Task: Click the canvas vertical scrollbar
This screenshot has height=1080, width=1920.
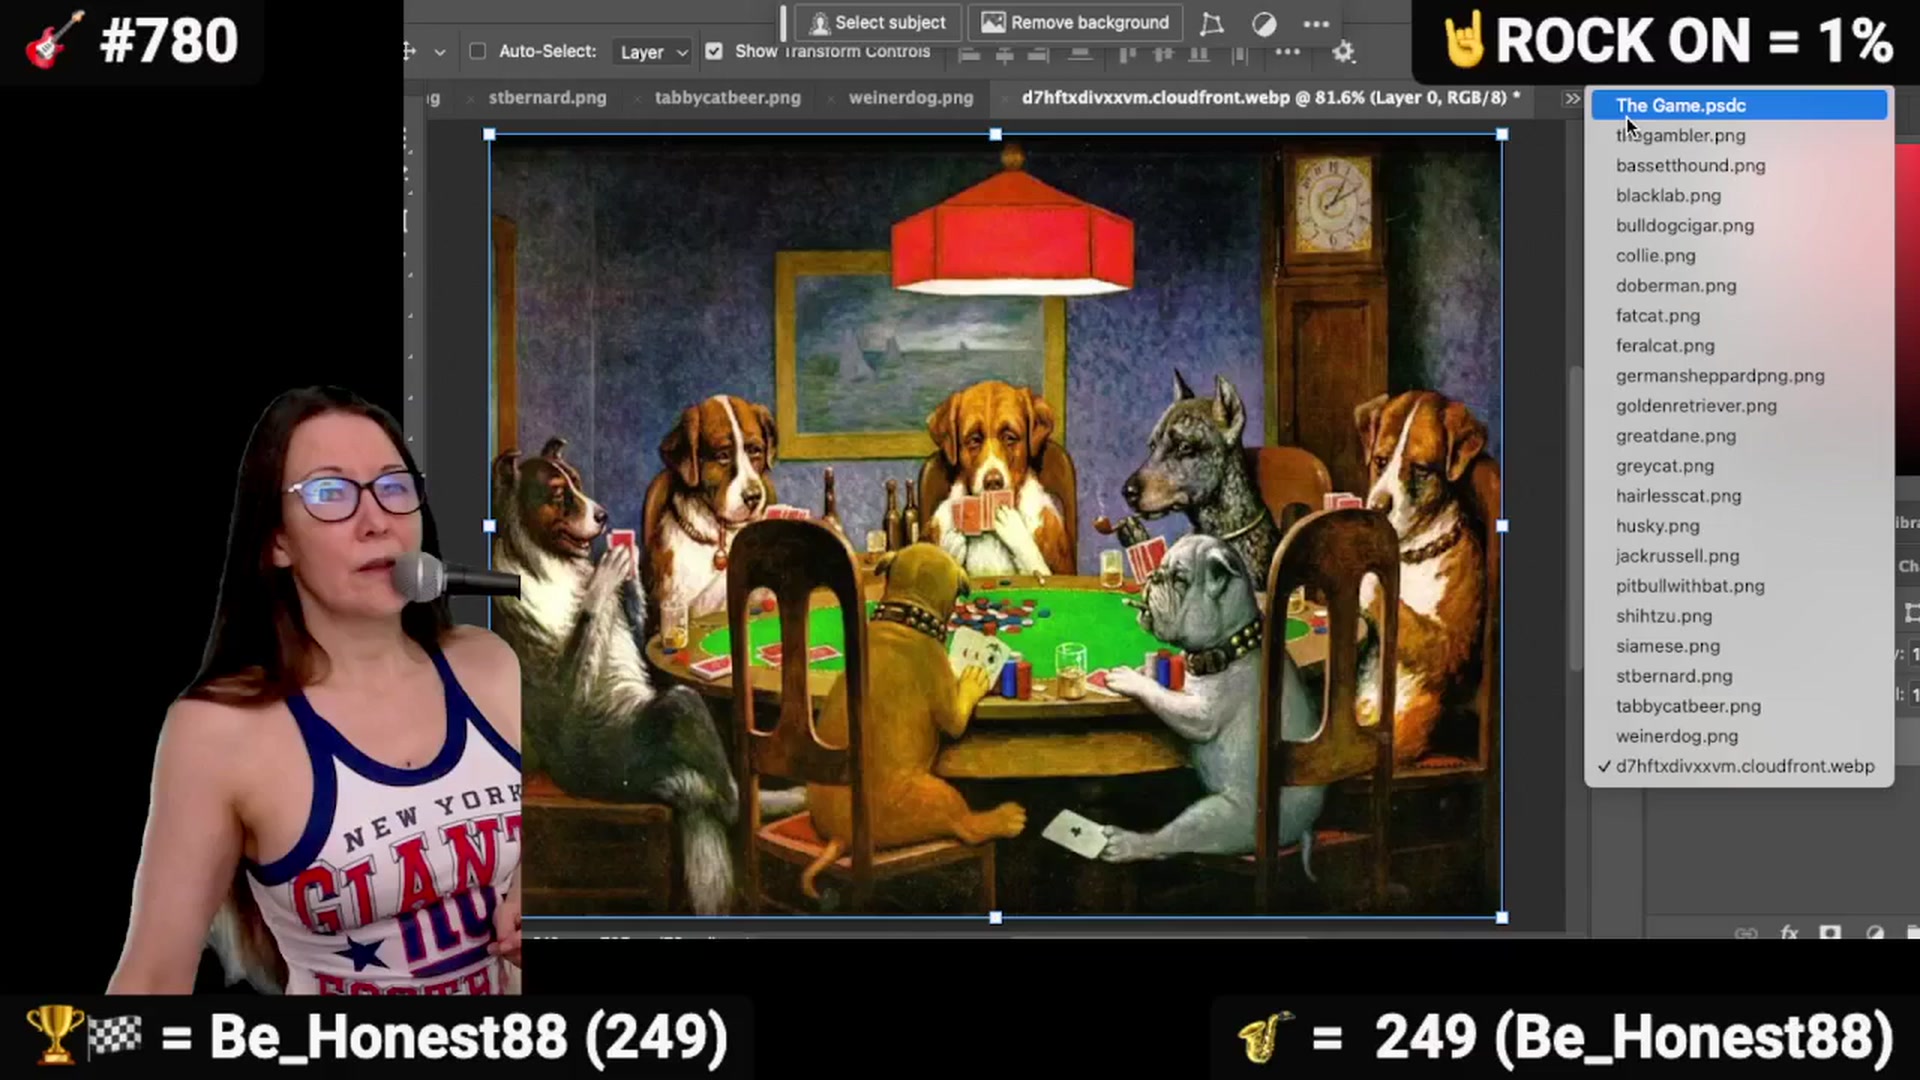Action: tap(1576, 520)
